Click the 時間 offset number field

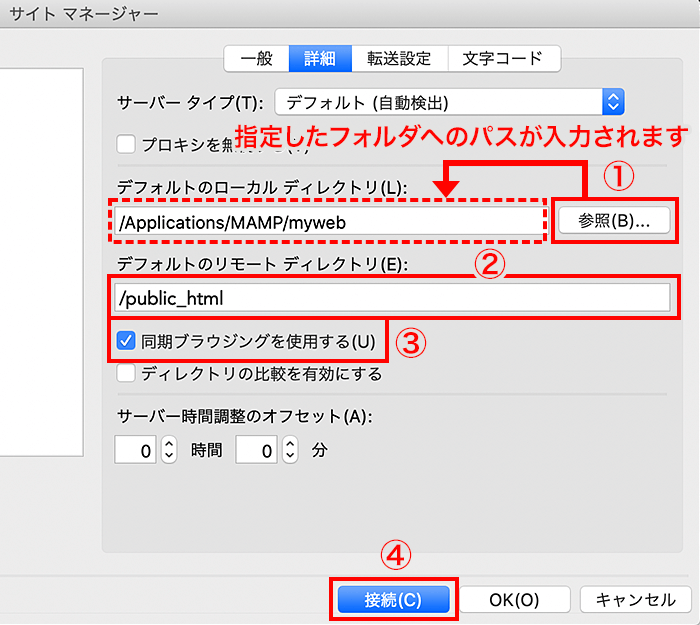tap(136, 451)
